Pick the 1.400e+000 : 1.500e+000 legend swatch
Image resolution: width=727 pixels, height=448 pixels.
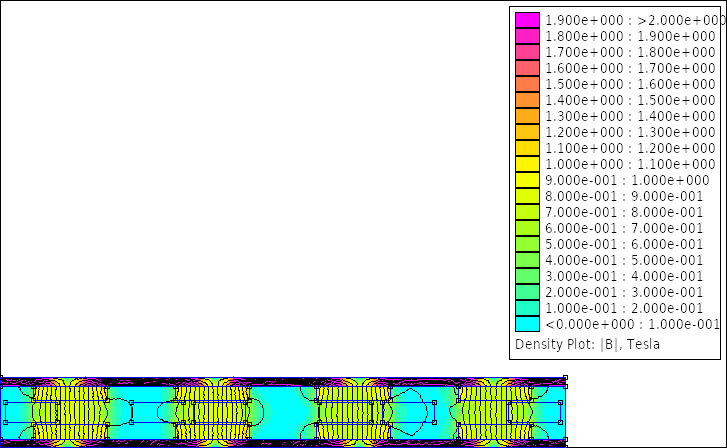point(527,100)
